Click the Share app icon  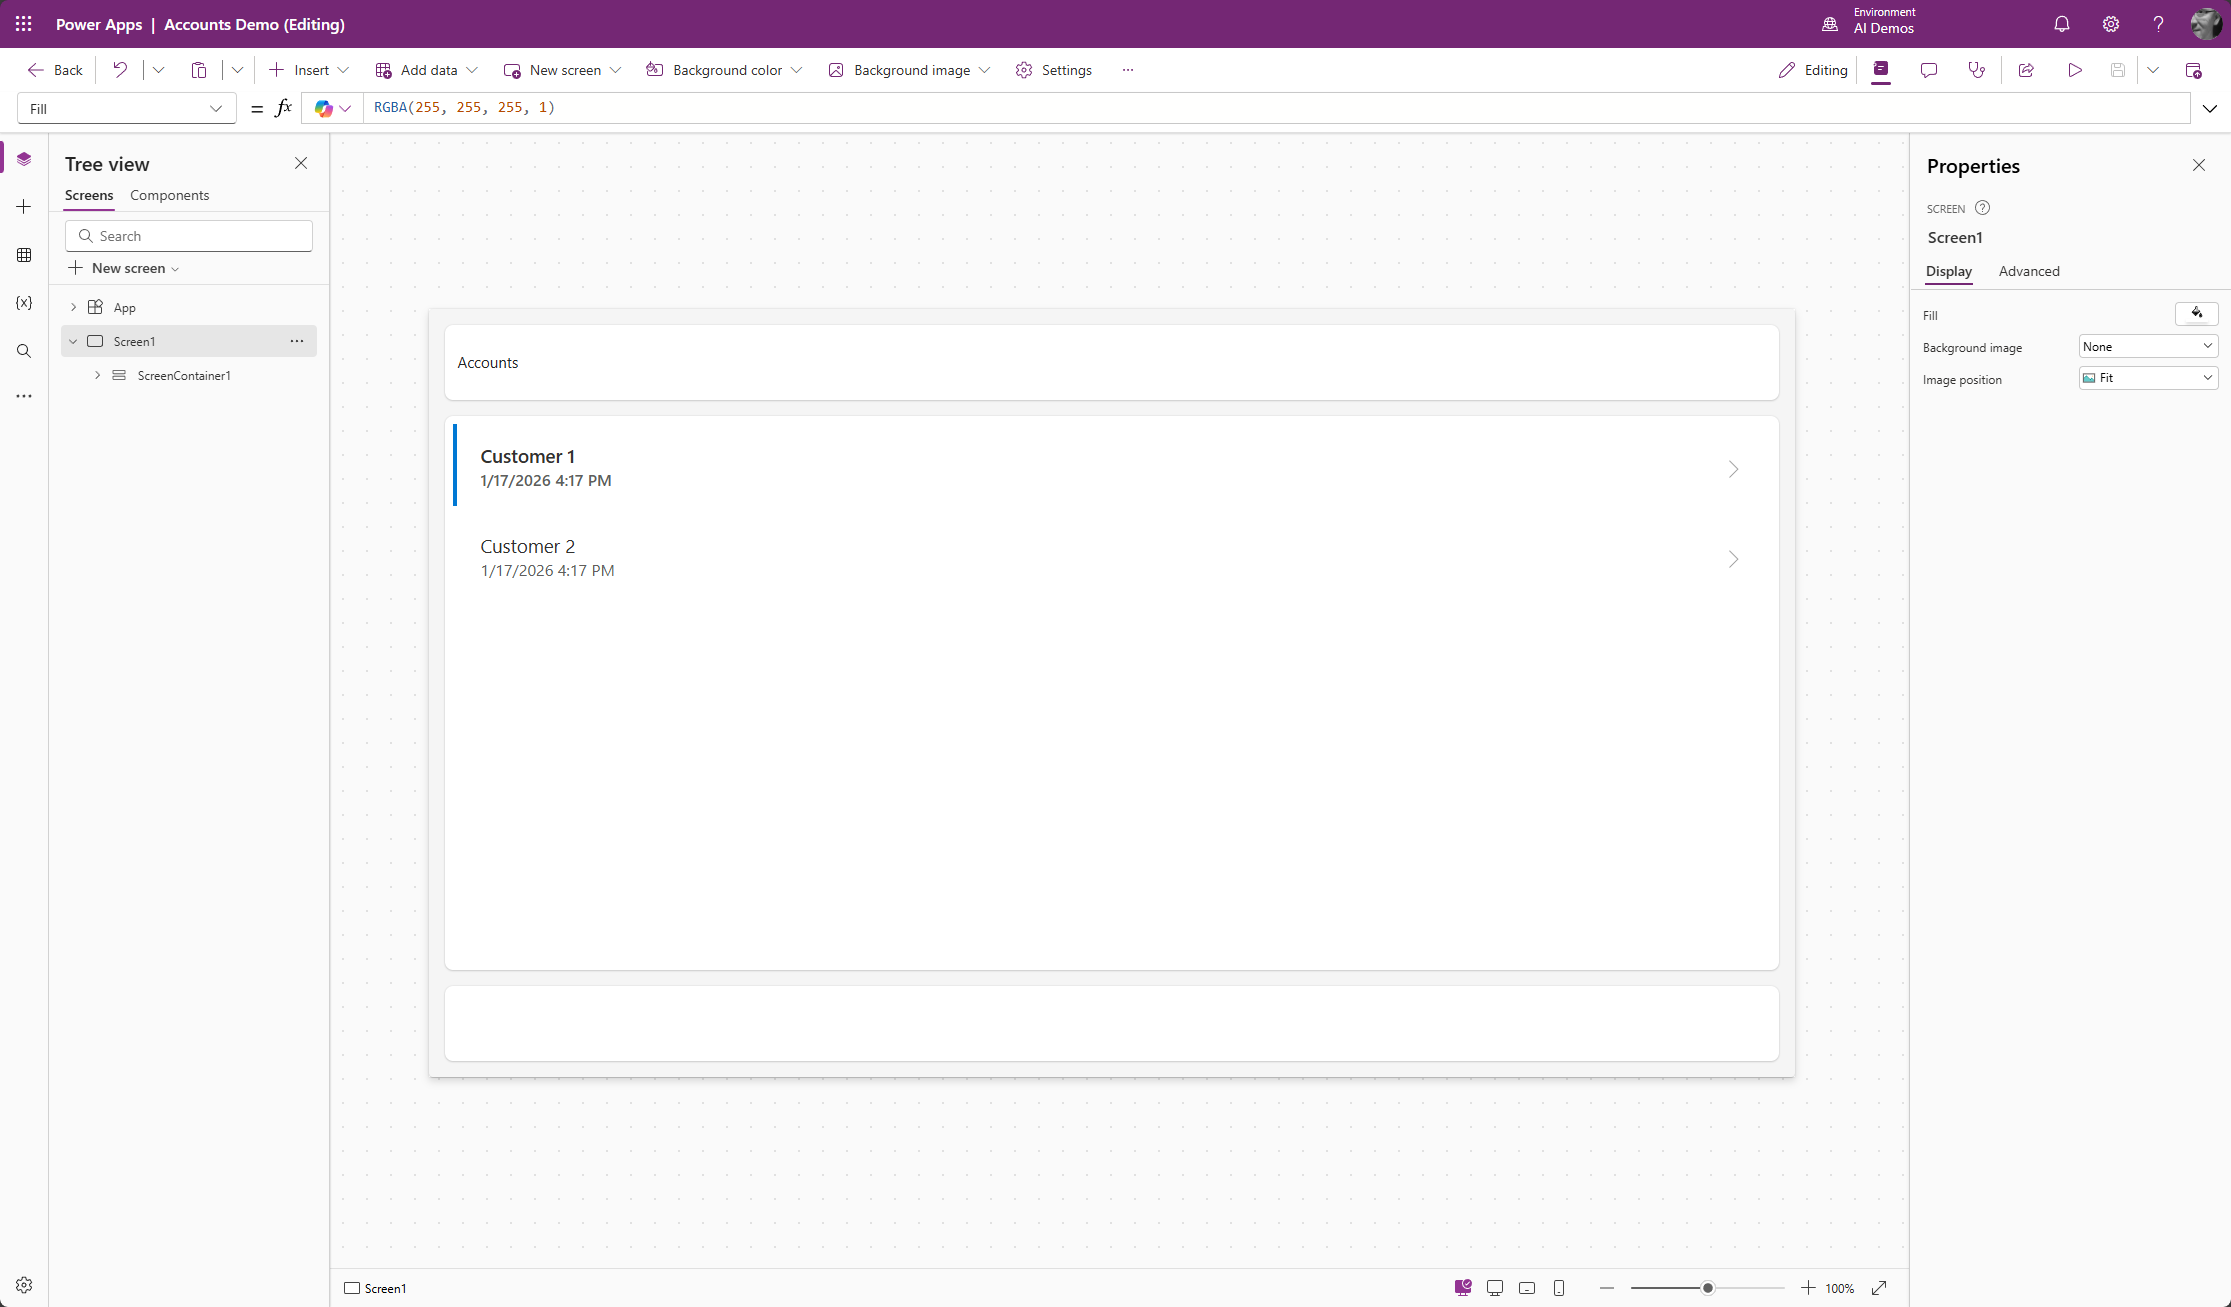(x=2026, y=70)
